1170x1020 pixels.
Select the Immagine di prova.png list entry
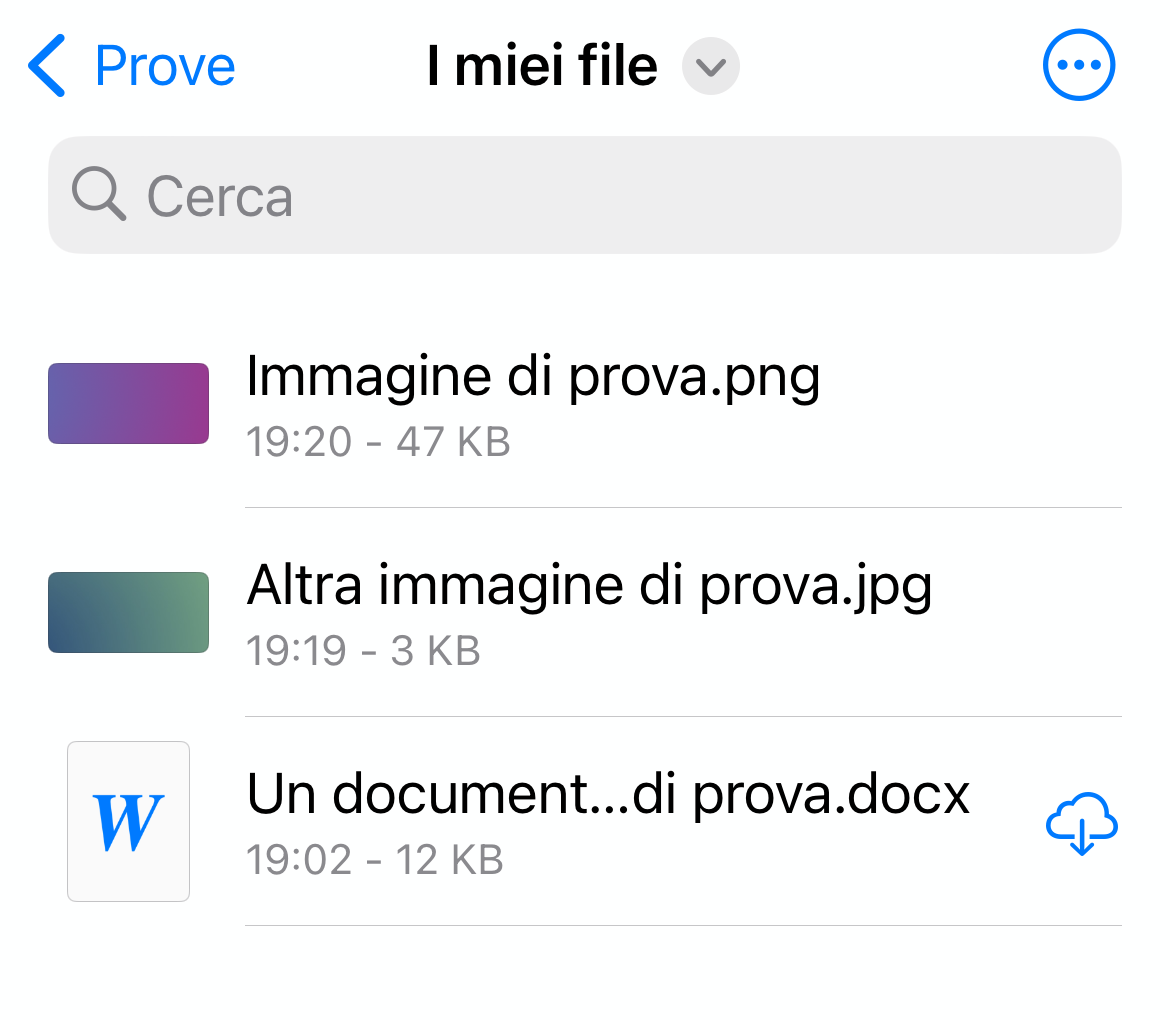coord(535,403)
